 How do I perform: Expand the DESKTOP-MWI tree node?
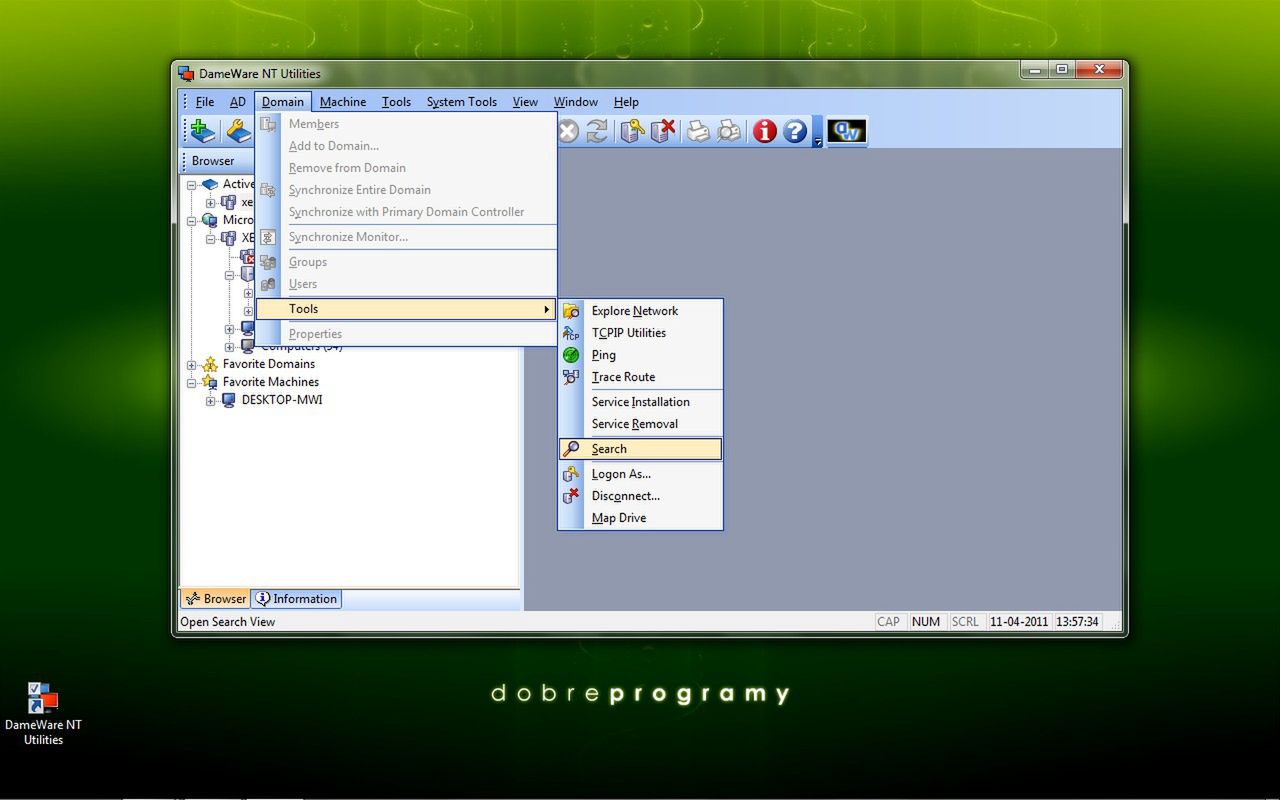[x=210, y=400]
